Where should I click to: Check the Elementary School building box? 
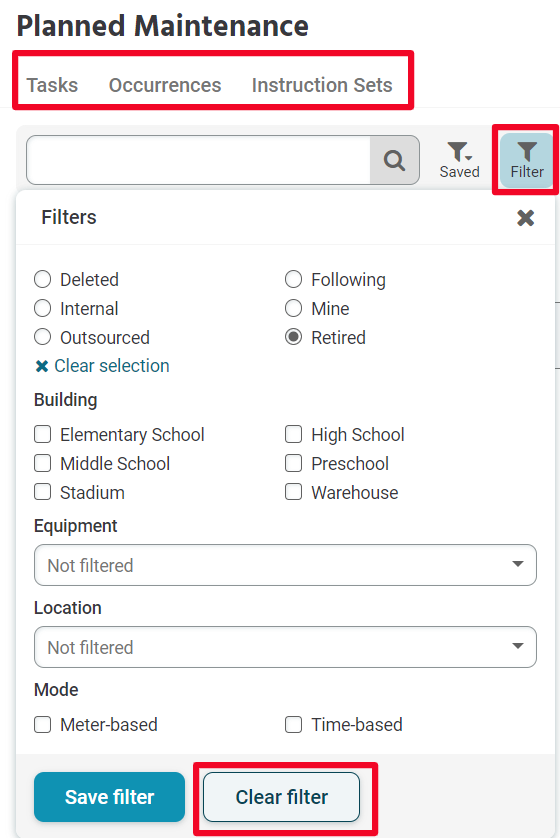43,434
